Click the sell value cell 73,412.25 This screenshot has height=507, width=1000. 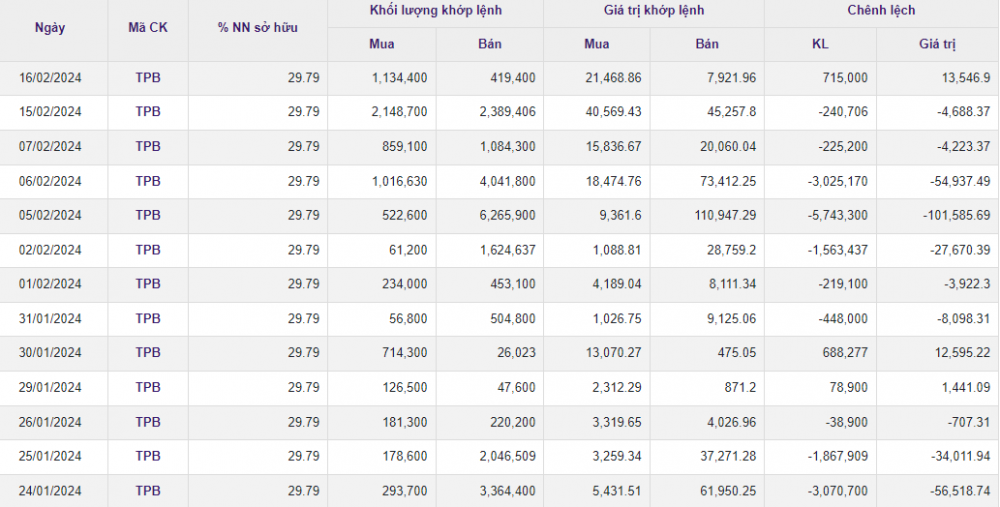point(725,181)
